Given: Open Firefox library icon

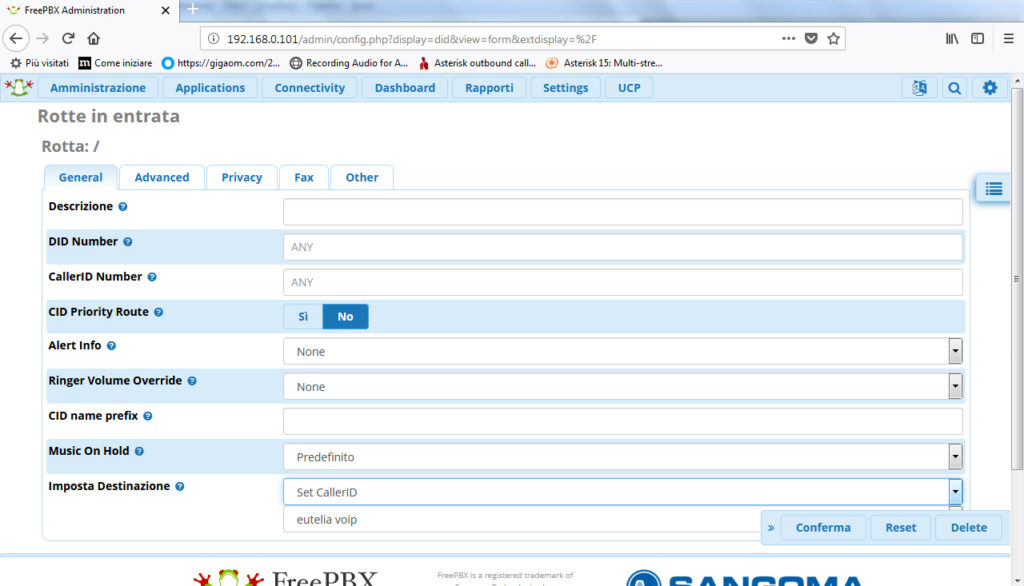Looking at the screenshot, I should click(952, 39).
